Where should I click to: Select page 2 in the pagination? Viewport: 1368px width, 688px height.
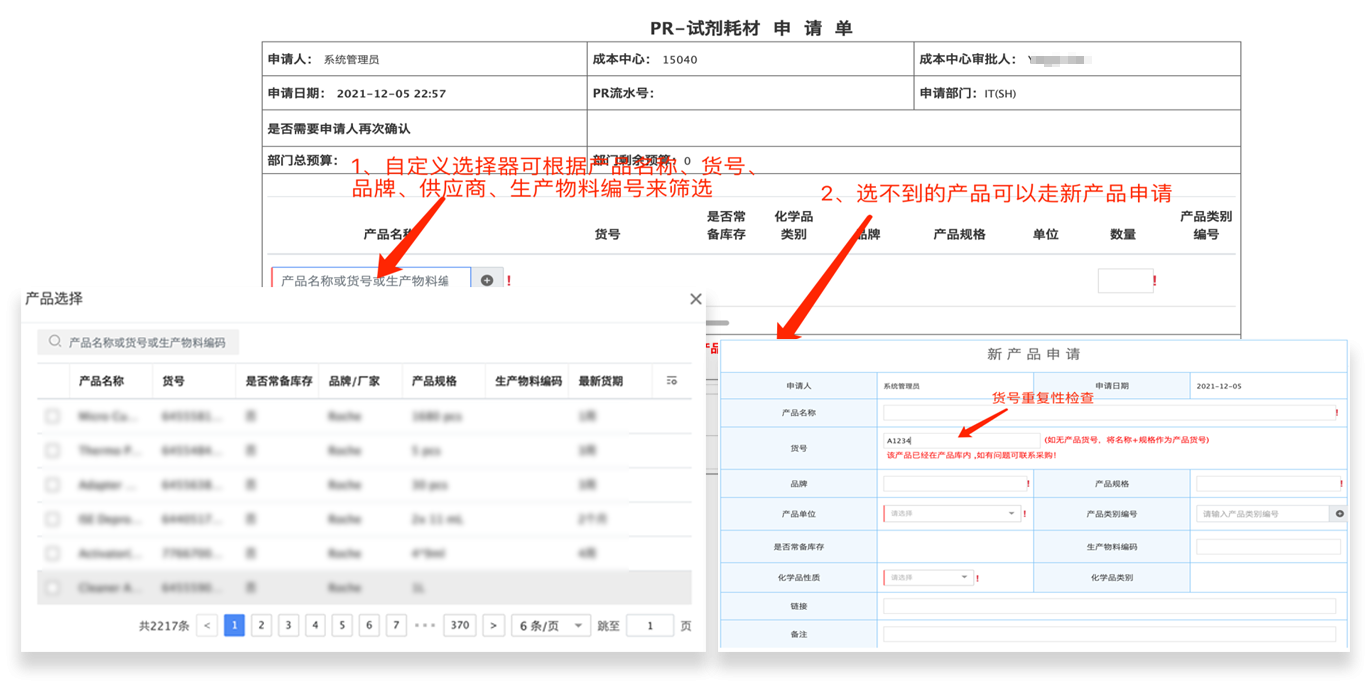(261, 626)
